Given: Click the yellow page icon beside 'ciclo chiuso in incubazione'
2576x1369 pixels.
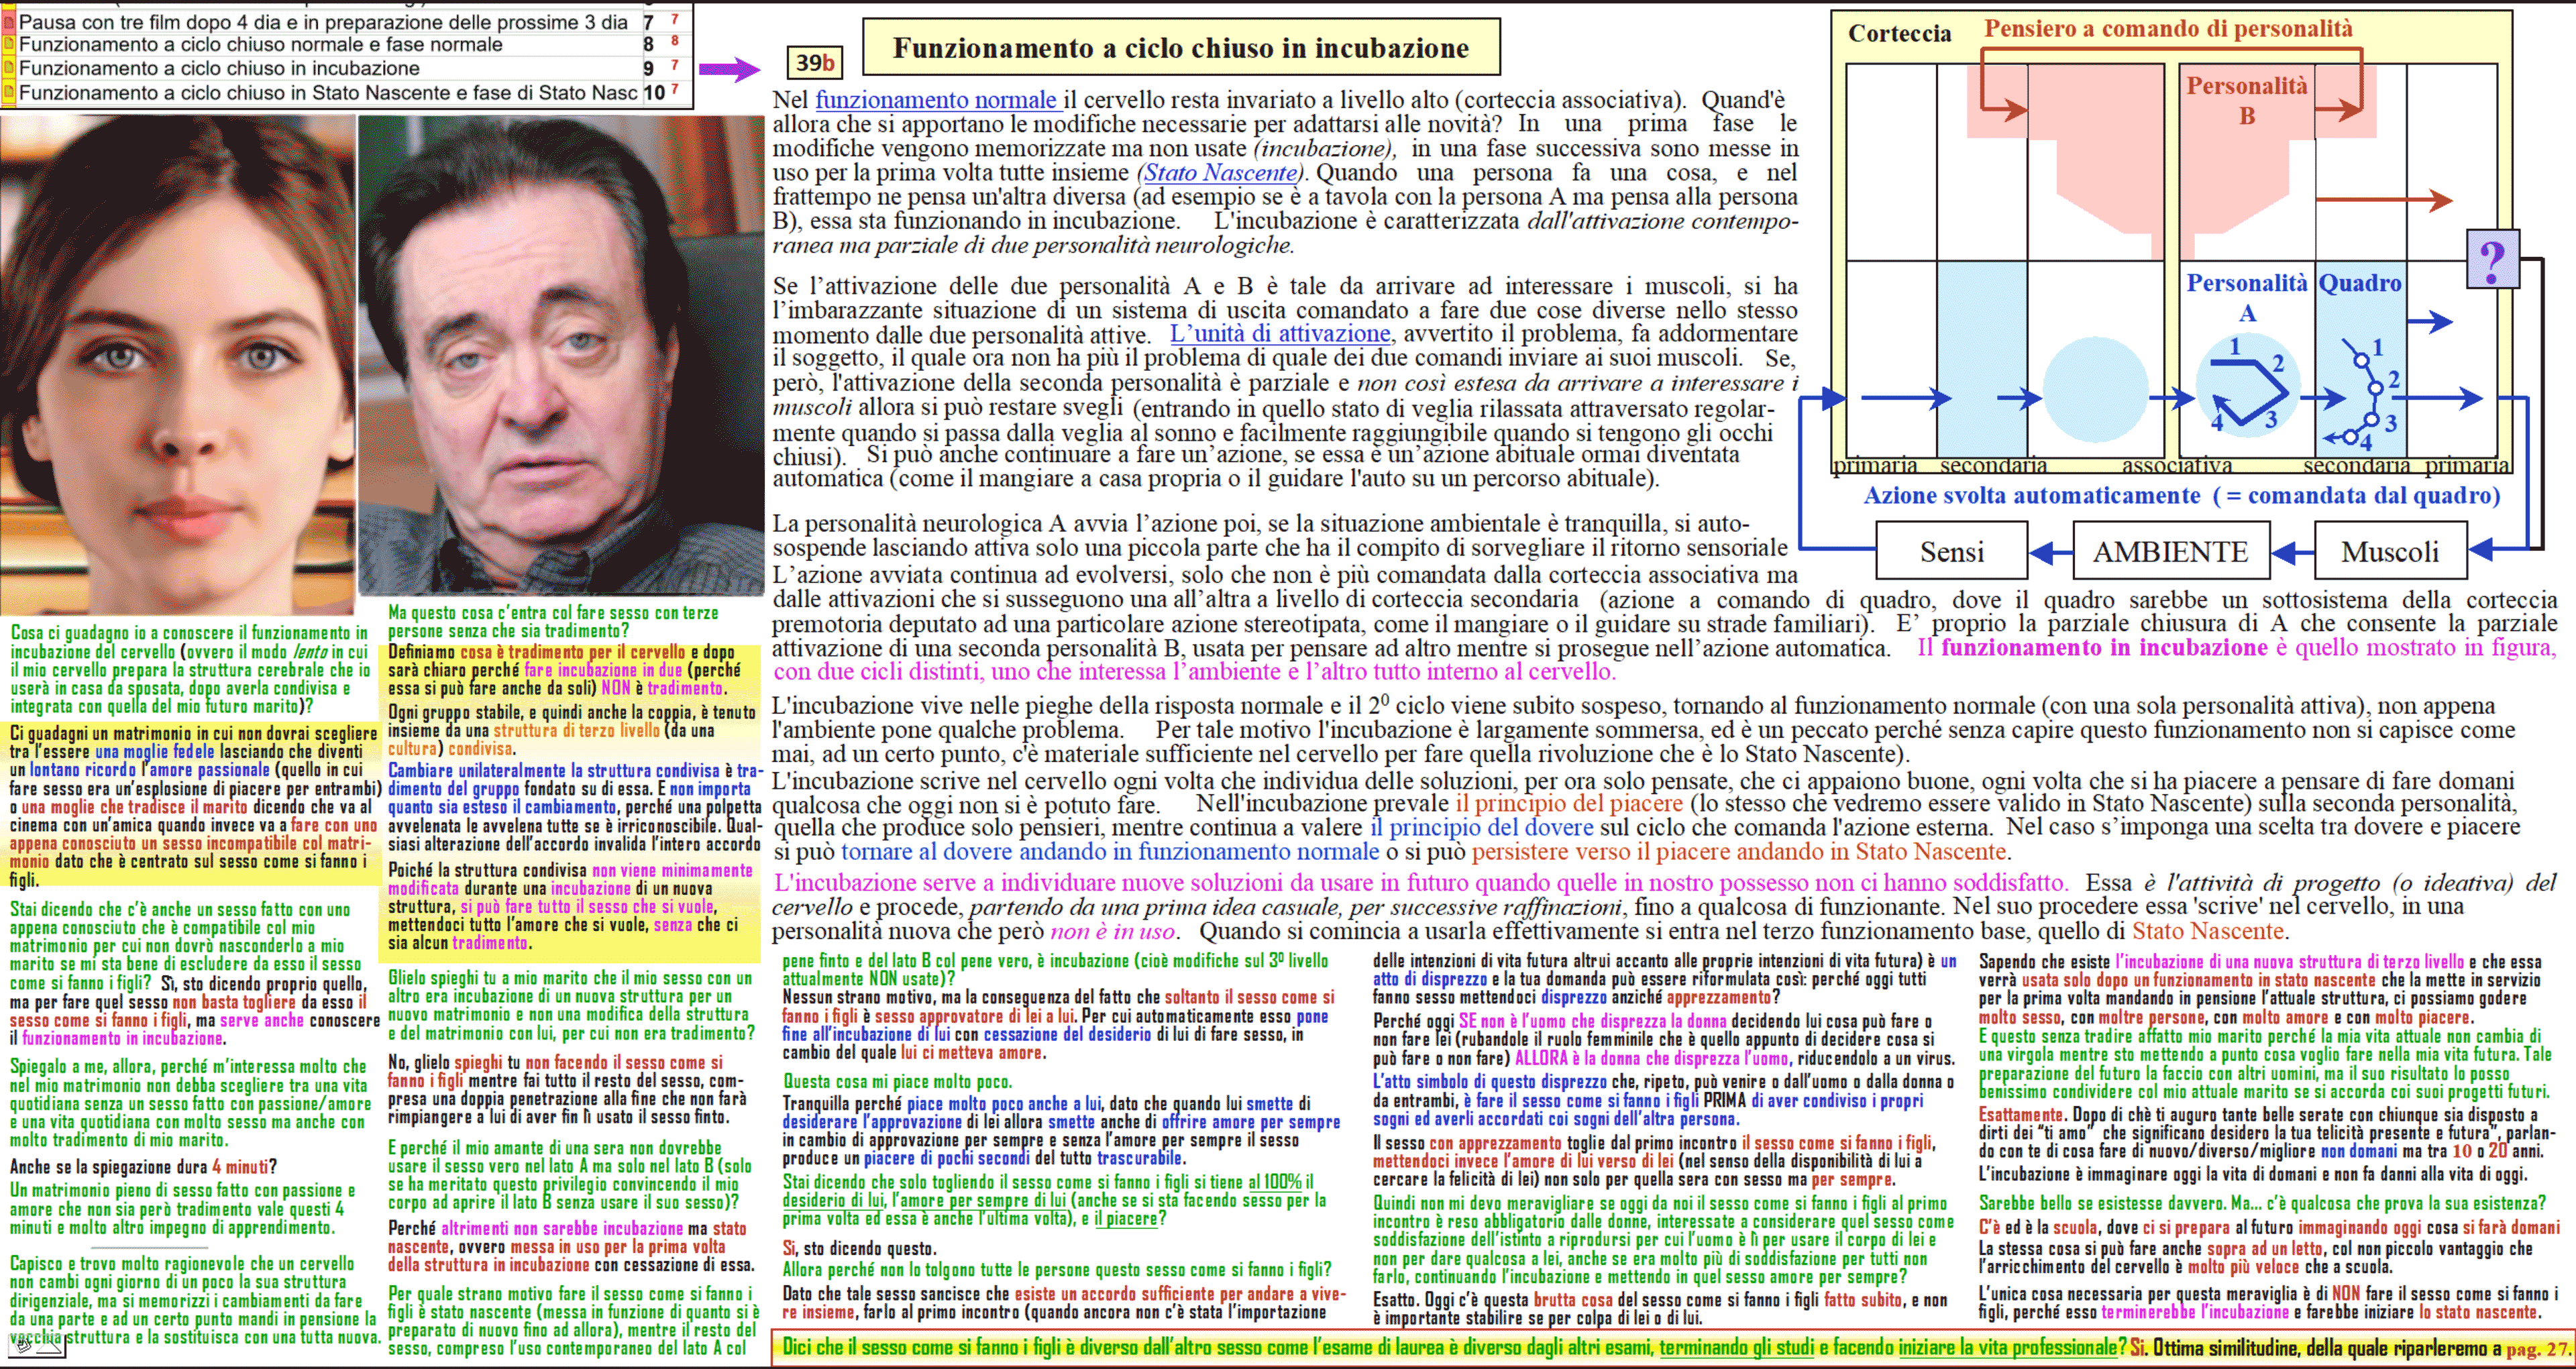Looking at the screenshot, I should 9,68.
